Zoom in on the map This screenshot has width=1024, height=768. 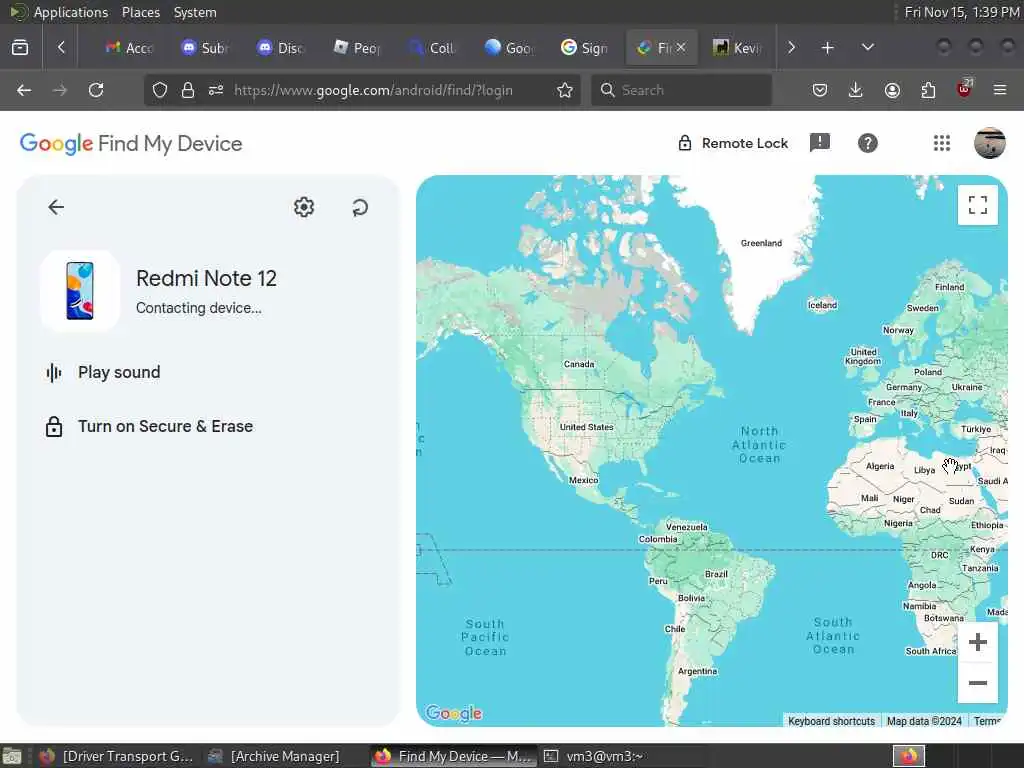(978, 643)
